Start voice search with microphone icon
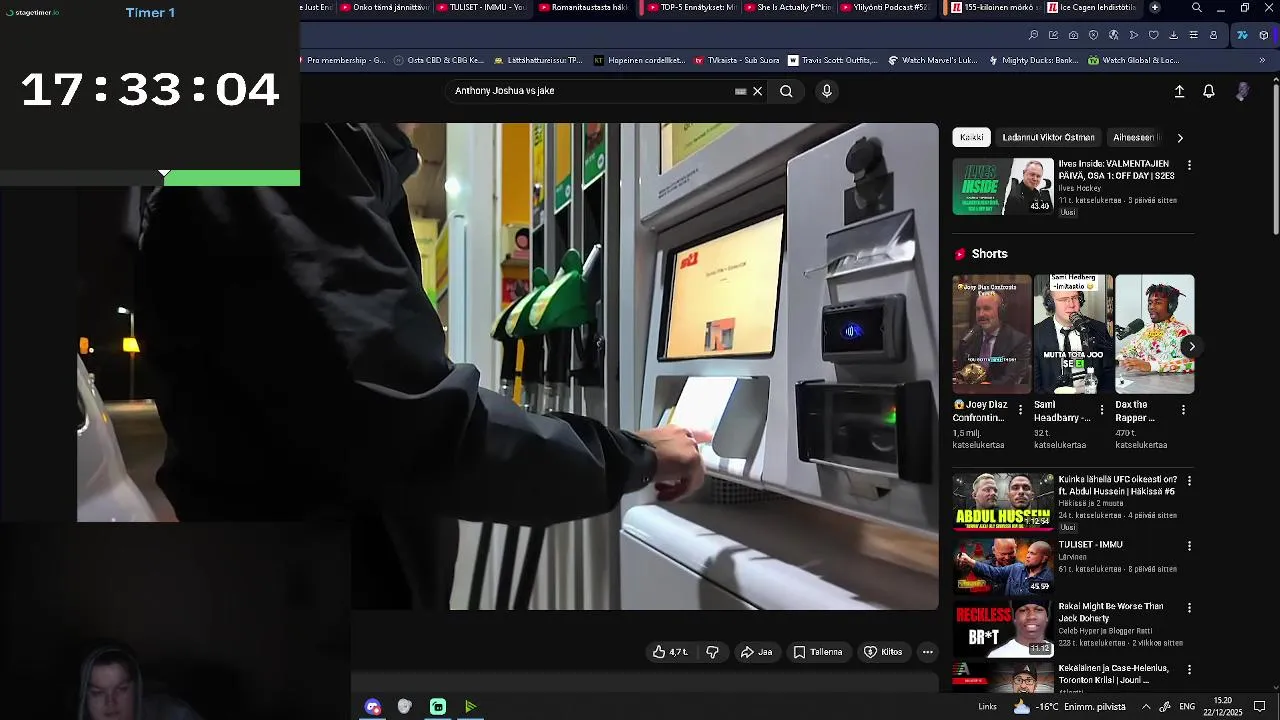Screen dimensions: 1280x720 (x=826, y=91)
